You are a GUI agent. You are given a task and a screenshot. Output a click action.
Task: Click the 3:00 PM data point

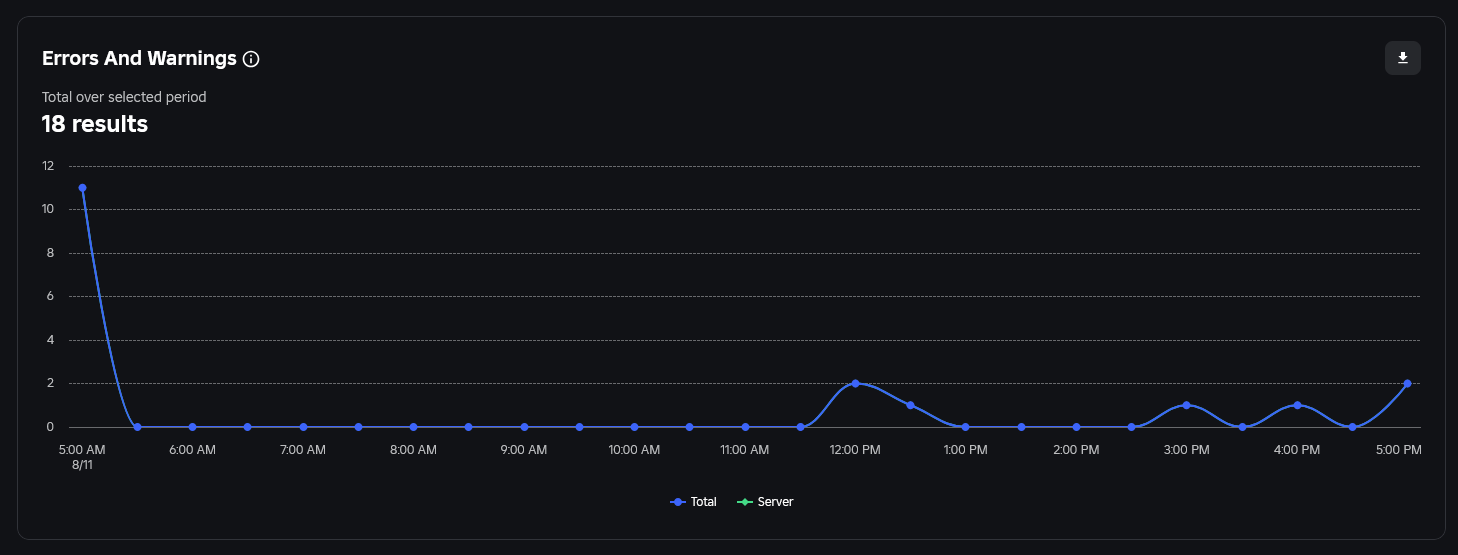pyautogui.click(x=1186, y=405)
